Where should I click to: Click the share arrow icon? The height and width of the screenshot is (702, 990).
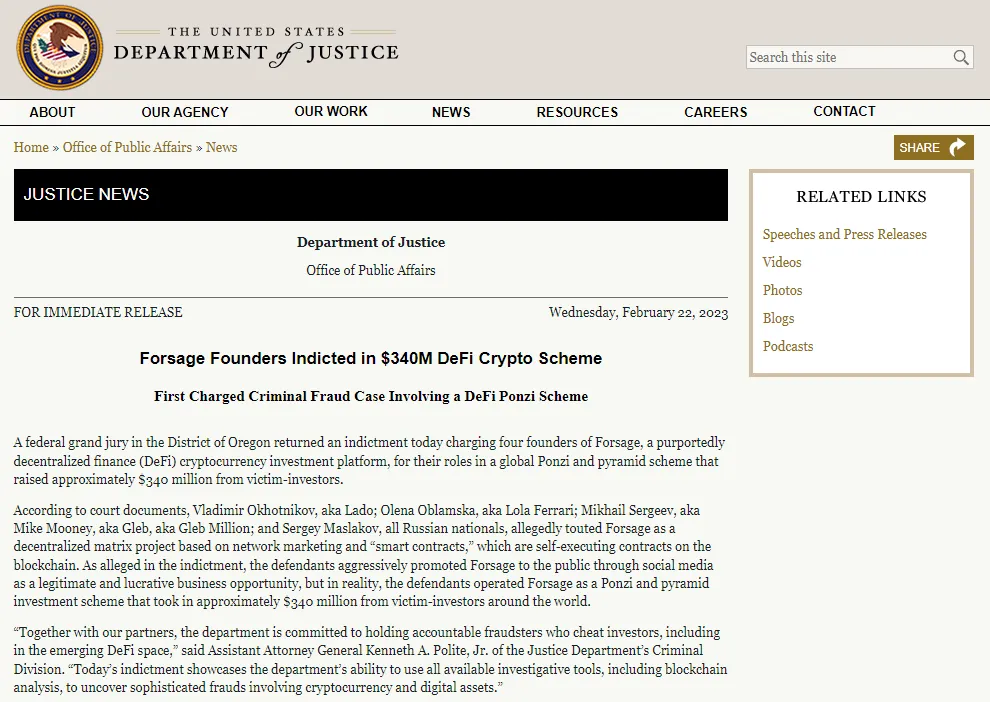[958, 147]
